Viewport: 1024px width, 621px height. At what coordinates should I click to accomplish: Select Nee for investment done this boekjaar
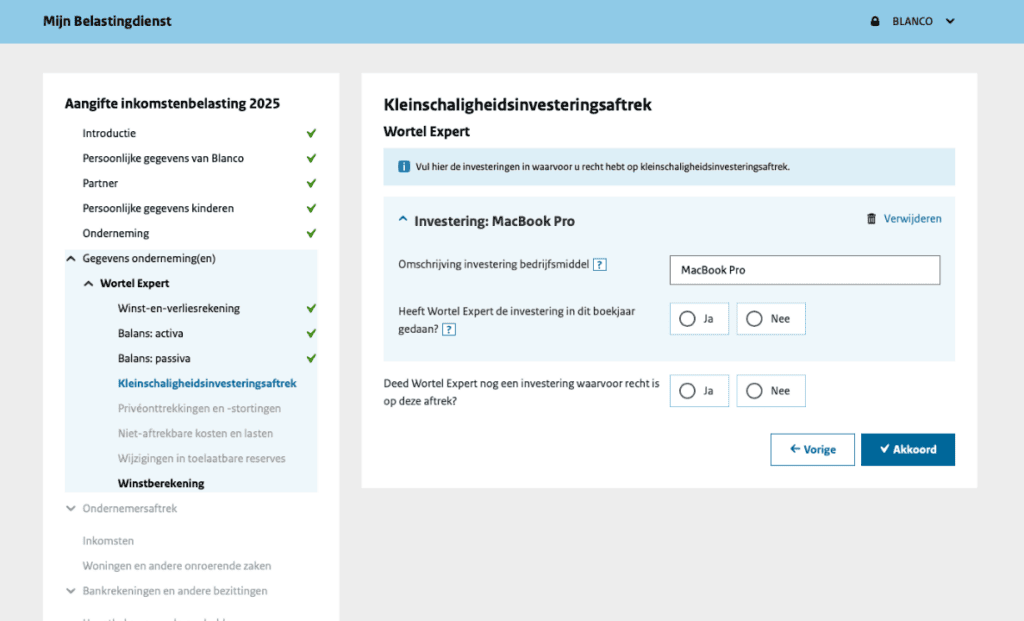[x=755, y=319]
